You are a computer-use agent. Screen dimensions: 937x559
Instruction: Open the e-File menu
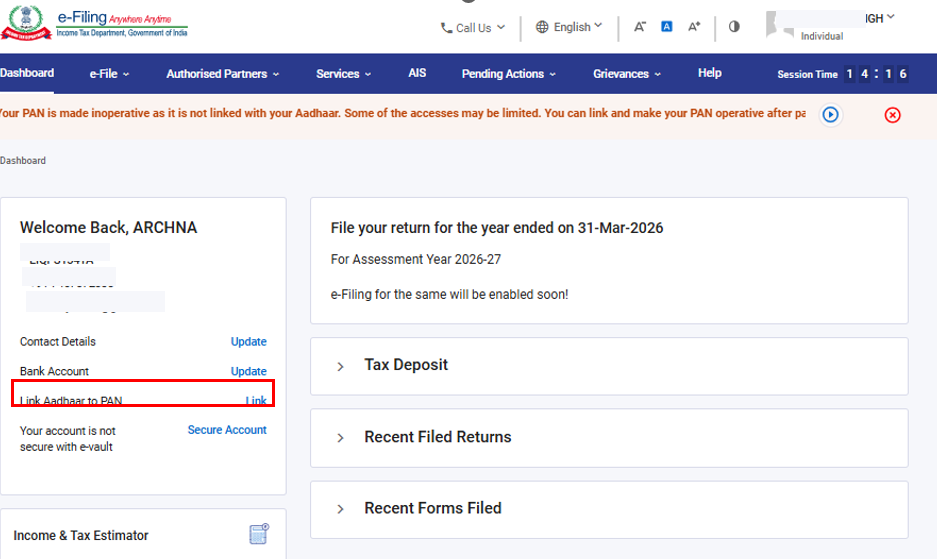tap(109, 74)
